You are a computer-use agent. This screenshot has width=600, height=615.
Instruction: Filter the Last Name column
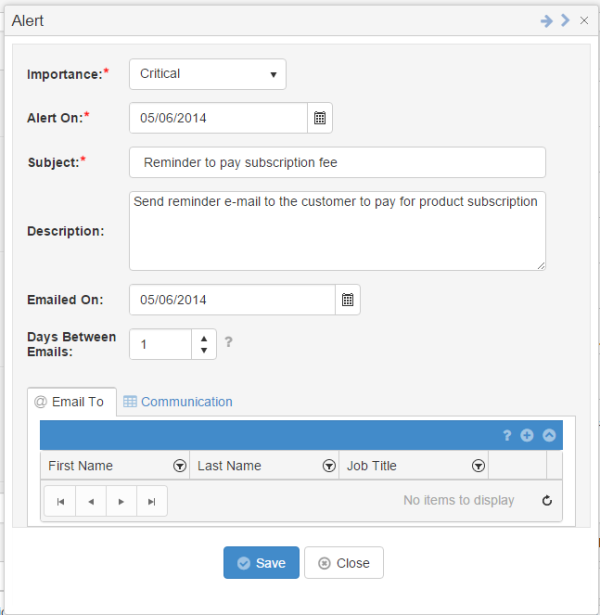pyautogui.click(x=329, y=466)
